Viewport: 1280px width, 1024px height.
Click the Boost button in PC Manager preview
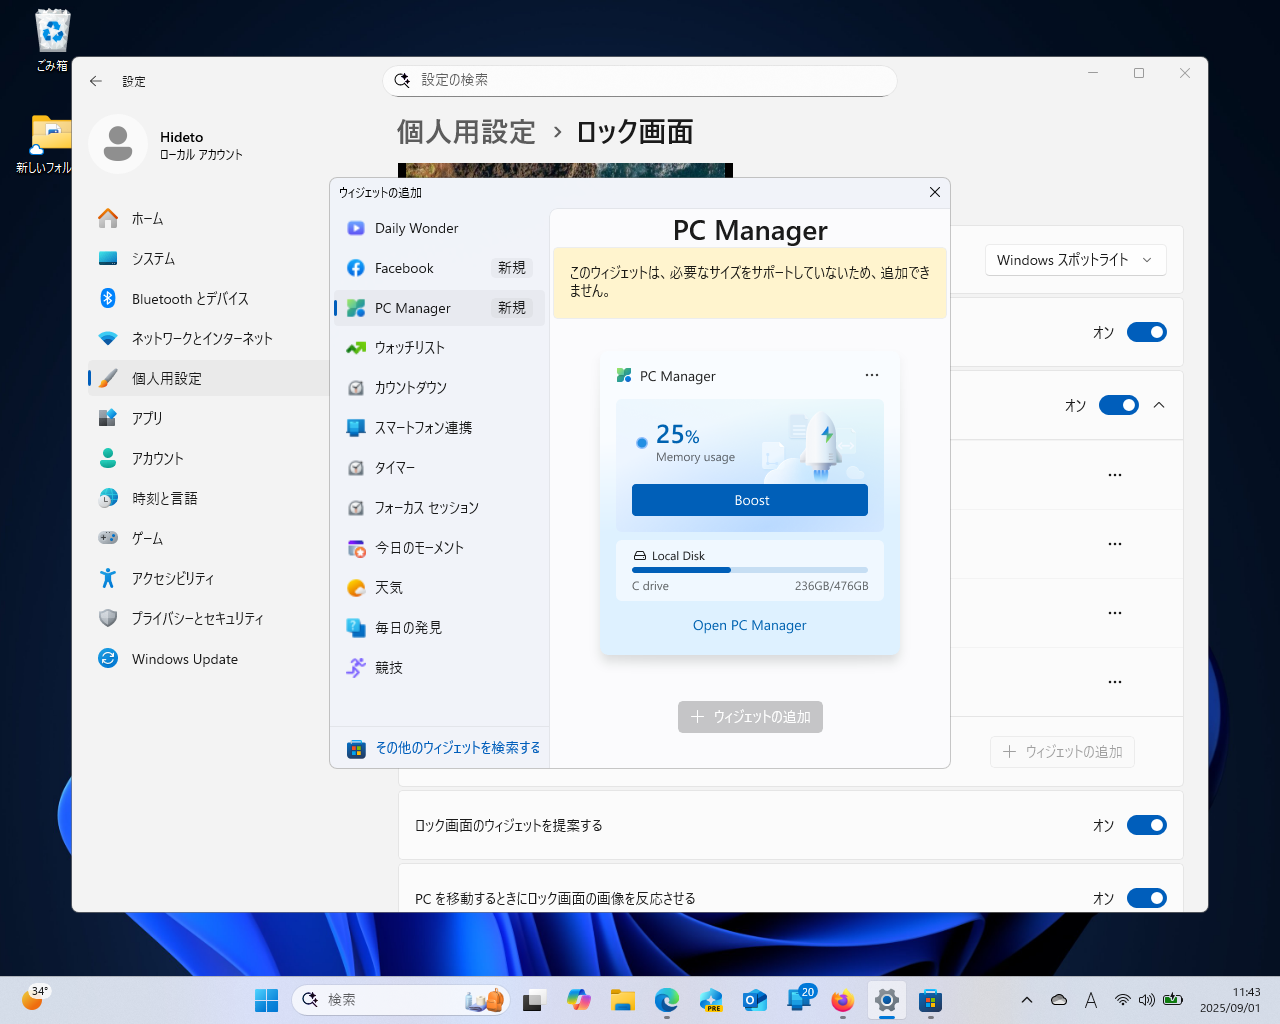click(x=749, y=500)
